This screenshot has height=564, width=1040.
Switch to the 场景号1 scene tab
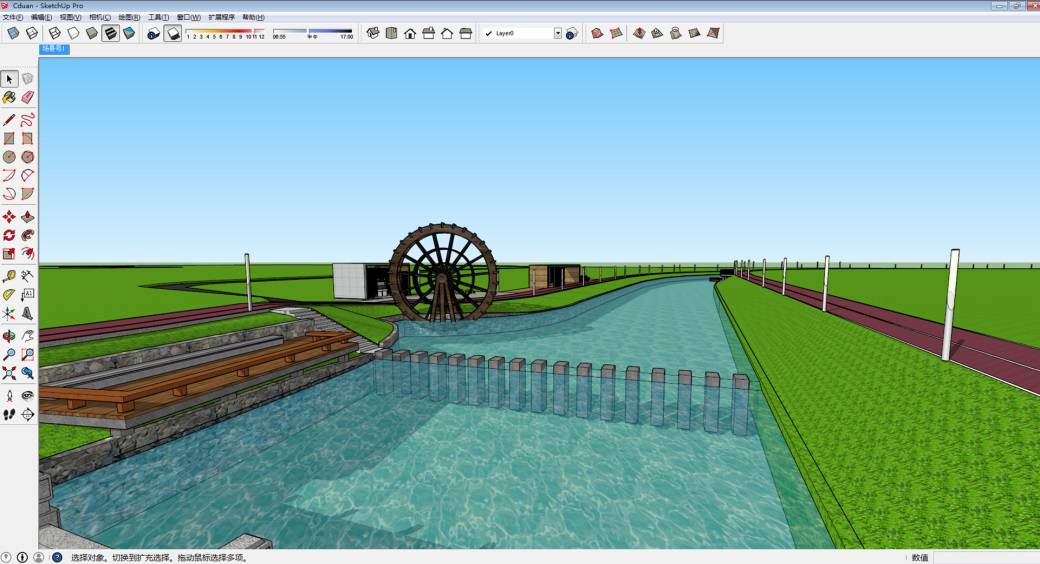point(54,48)
